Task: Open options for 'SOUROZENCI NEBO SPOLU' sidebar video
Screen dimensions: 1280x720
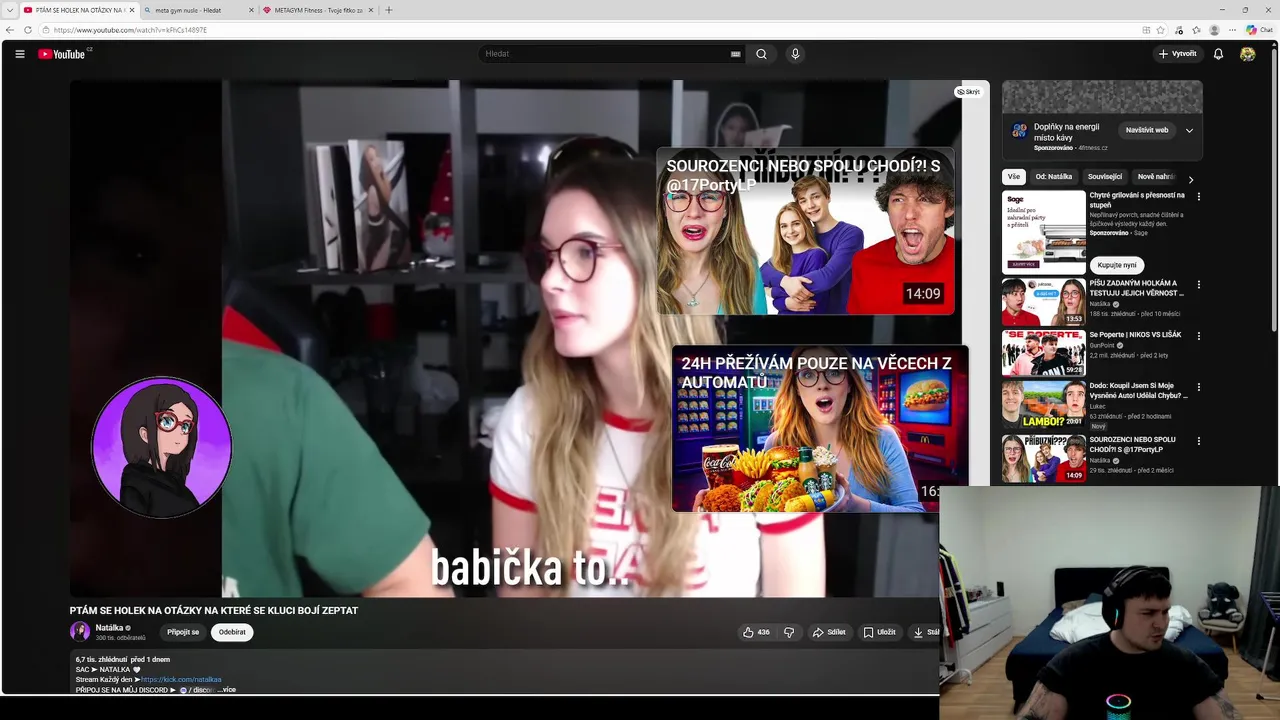Action: 1199,441
